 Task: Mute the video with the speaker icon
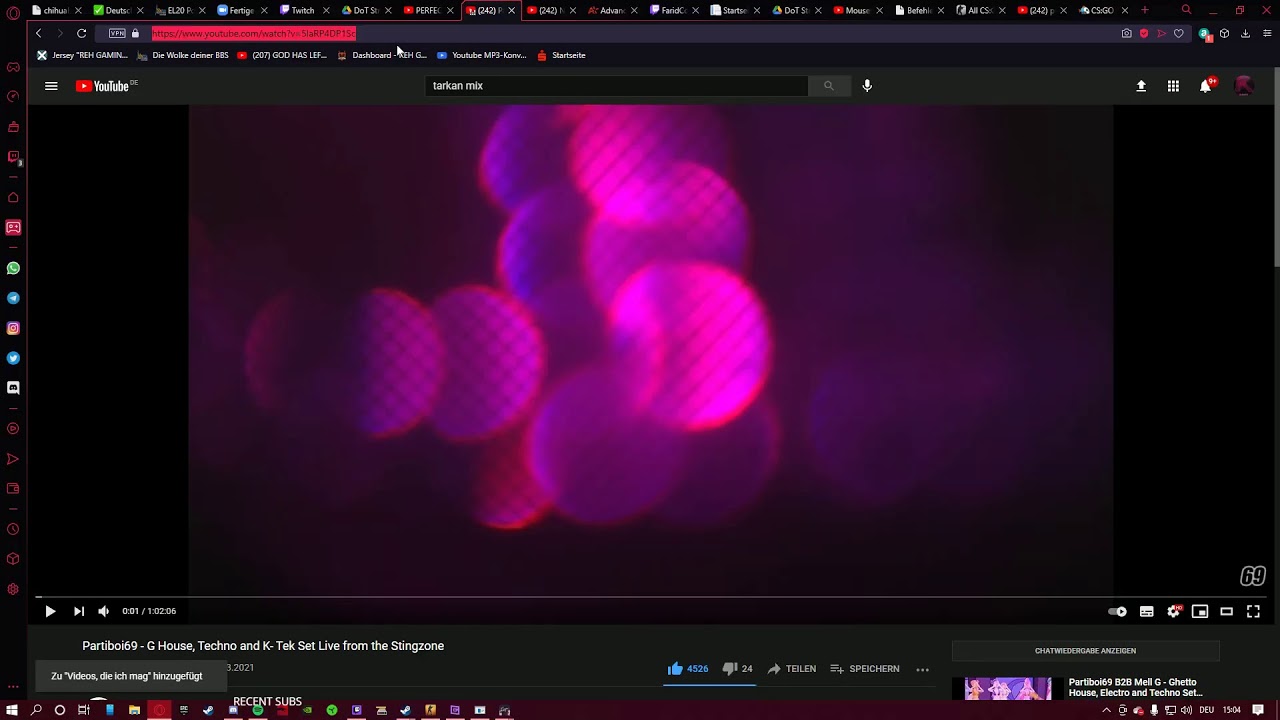coord(103,611)
